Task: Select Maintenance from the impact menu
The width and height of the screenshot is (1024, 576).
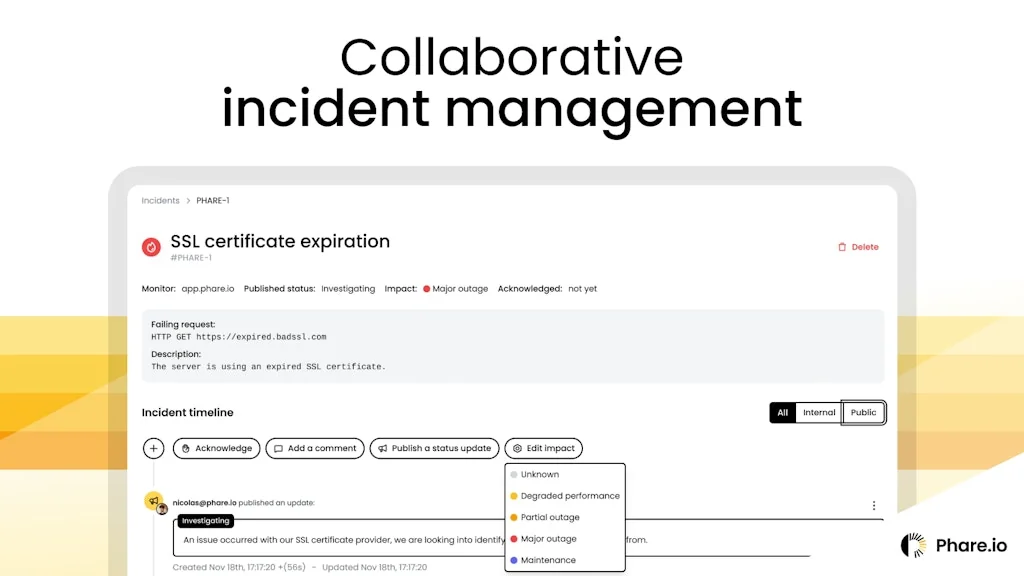Action: click(x=547, y=560)
